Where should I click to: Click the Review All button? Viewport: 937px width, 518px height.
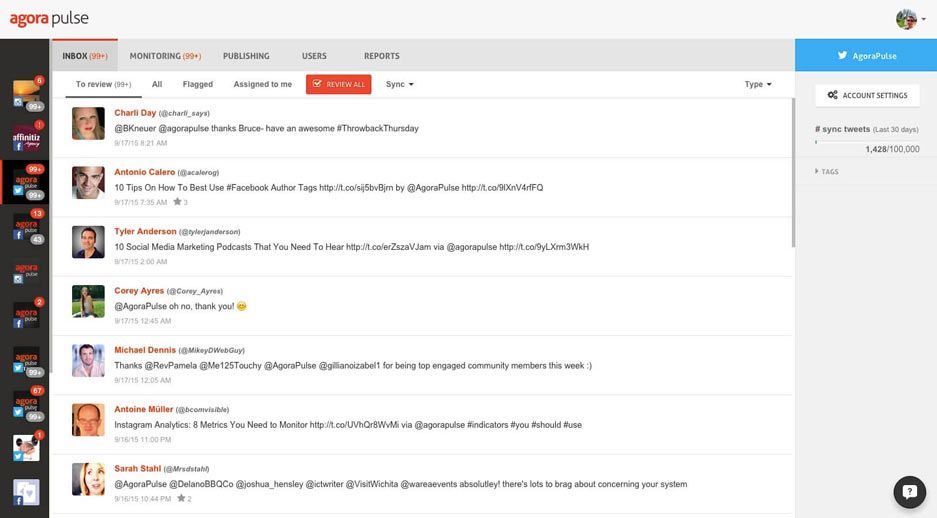pos(338,84)
